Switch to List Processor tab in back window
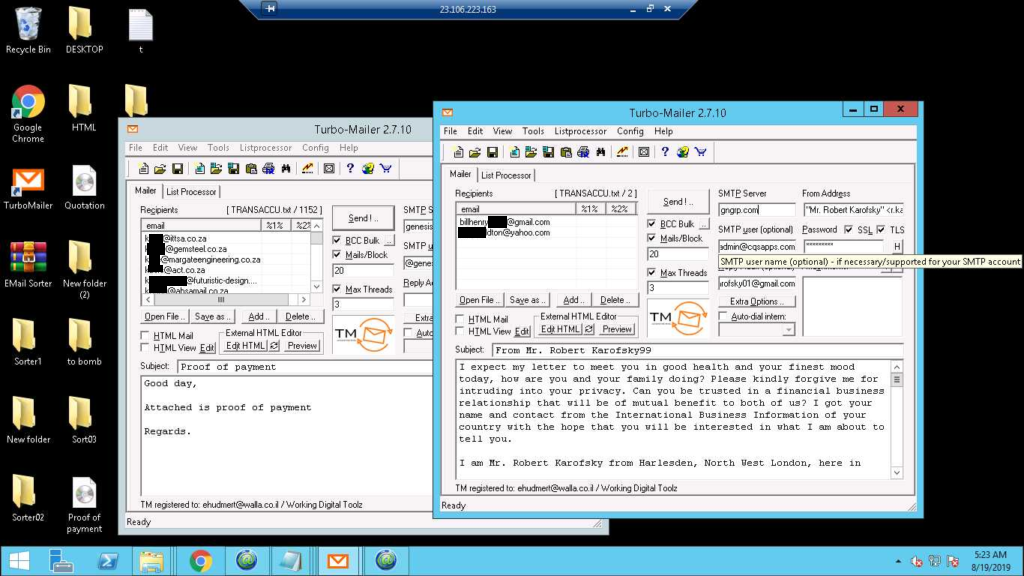Viewport: 1024px width, 576px height. 191,191
